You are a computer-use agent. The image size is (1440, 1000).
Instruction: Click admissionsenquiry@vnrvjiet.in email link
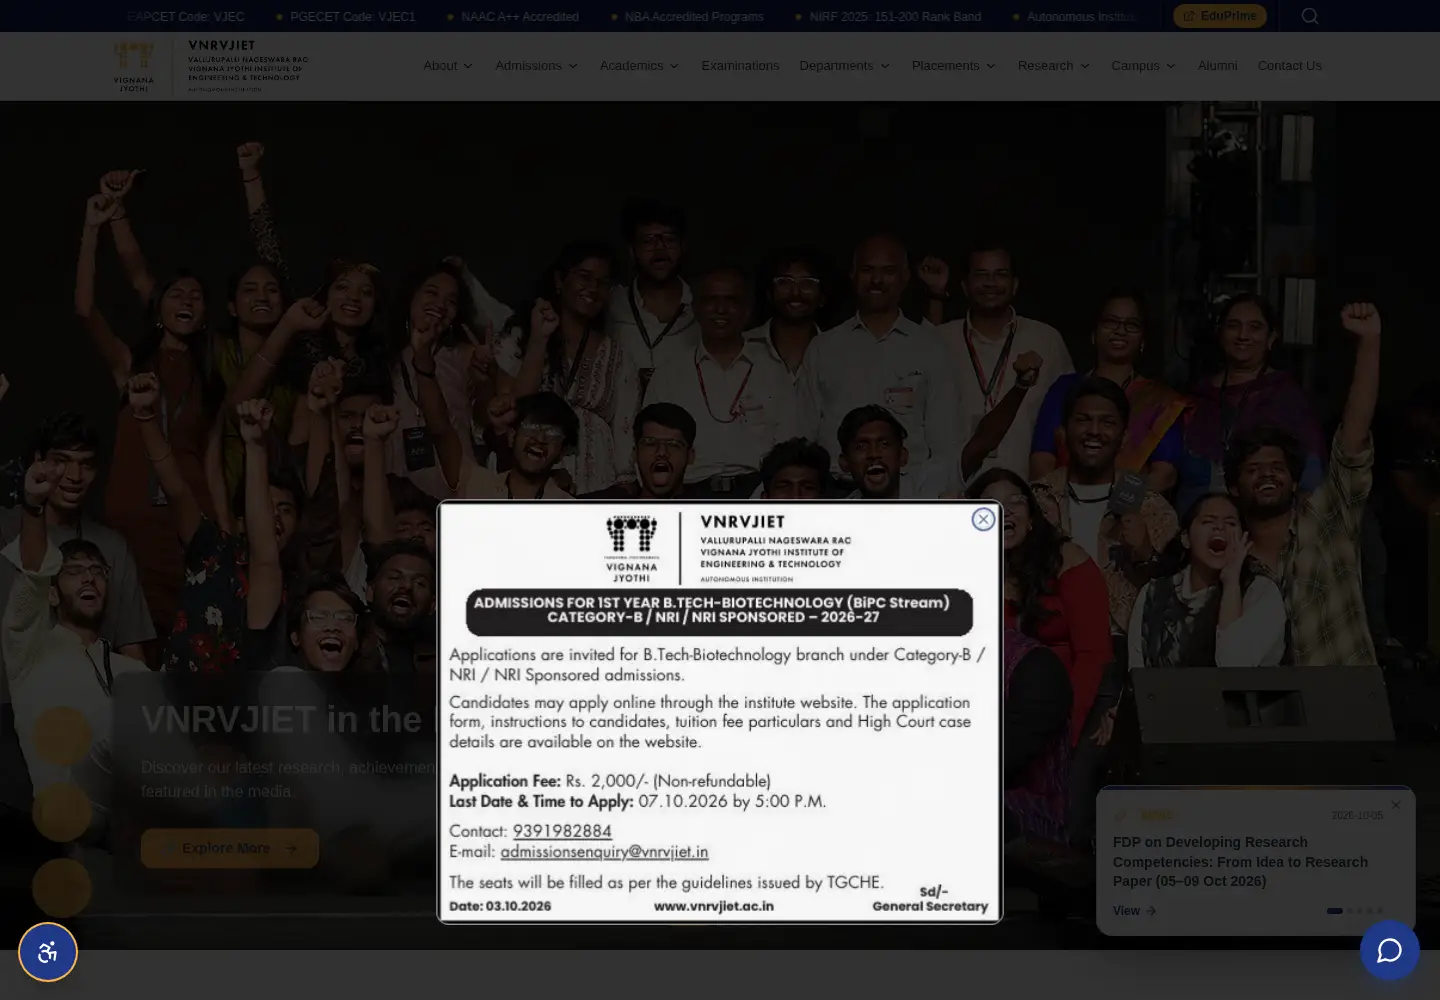pyautogui.click(x=604, y=852)
